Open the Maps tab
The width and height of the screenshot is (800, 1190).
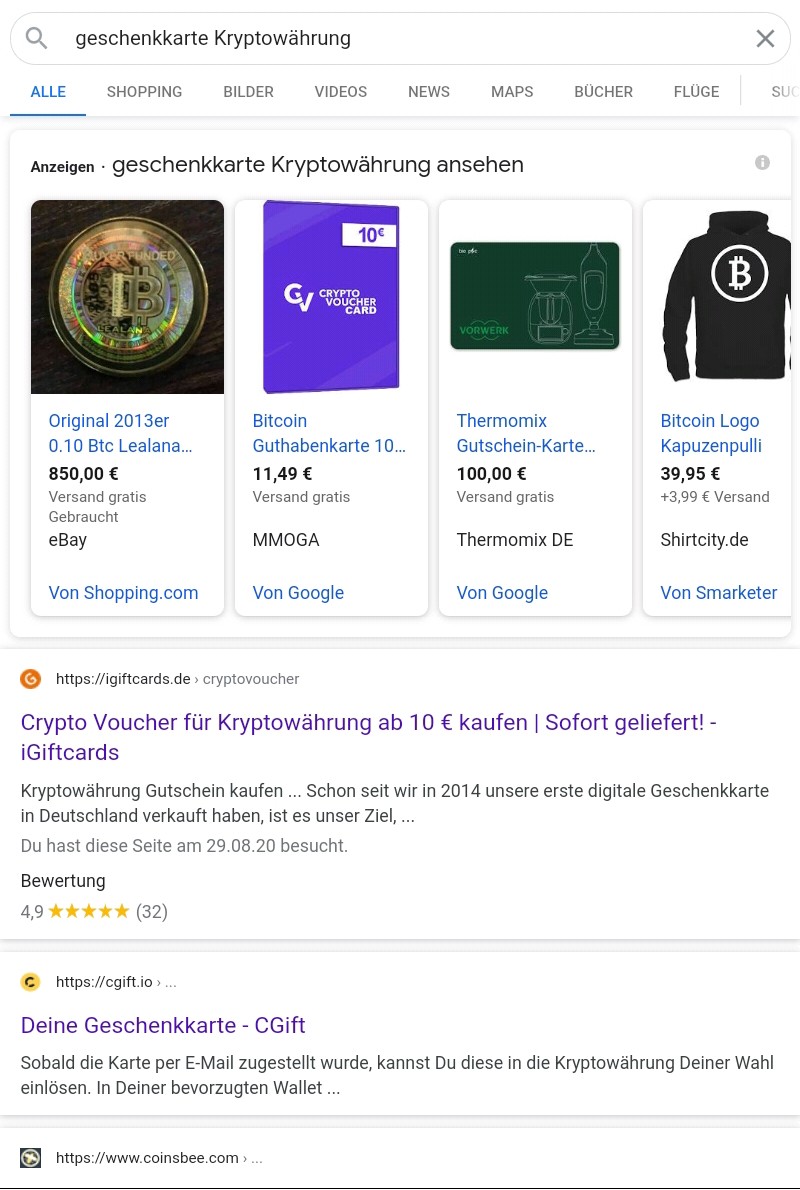[511, 92]
